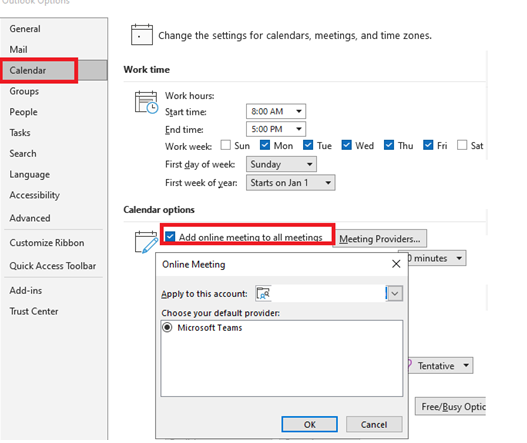Image resolution: width=527 pixels, height=443 pixels.
Task: Open Customize Ribbon settings
Action: pyautogui.click(x=47, y=243)
